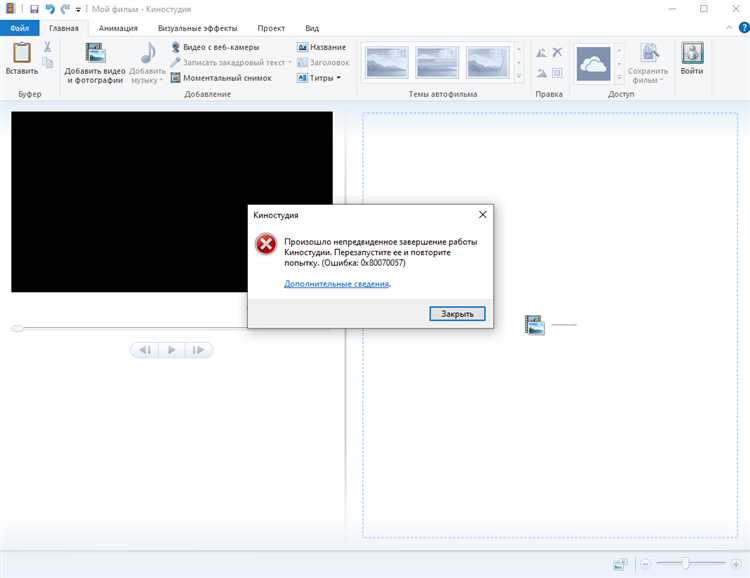Click the red error icon in dialog

pos(266,244)
